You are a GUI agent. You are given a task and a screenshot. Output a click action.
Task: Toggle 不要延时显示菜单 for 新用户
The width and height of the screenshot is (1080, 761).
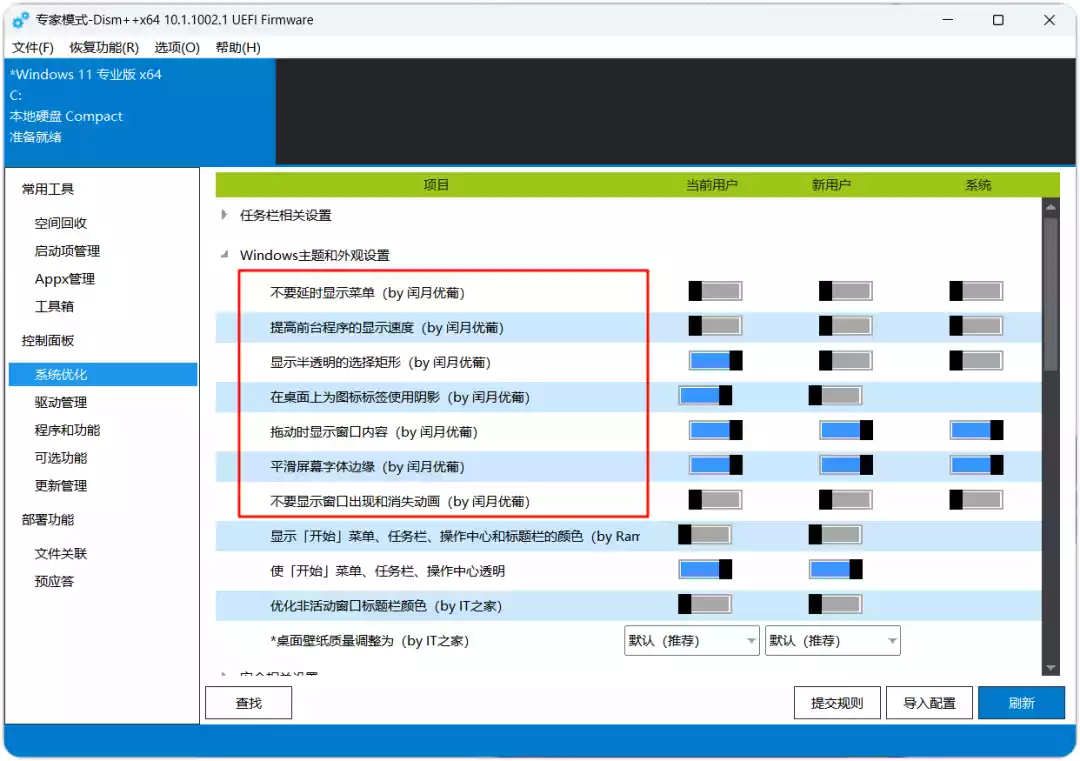[845, 291]
